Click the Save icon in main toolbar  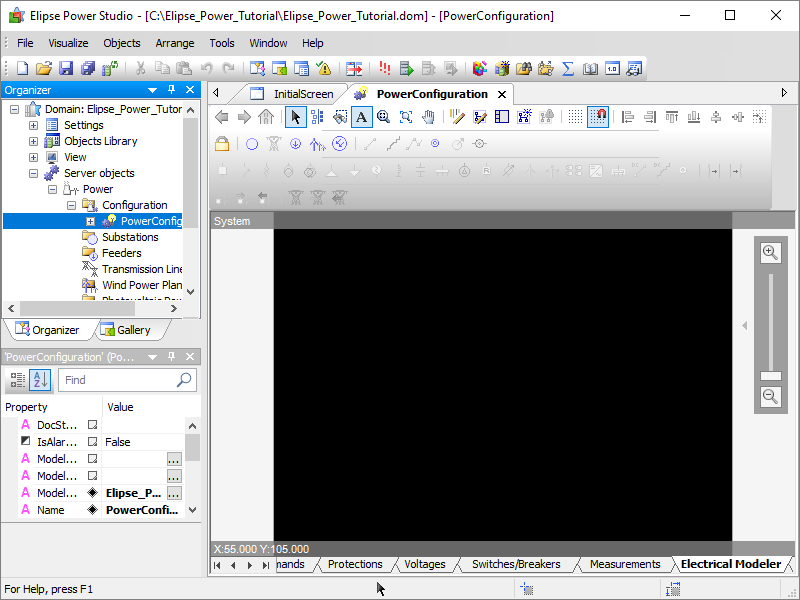click(x=66, y=69)
